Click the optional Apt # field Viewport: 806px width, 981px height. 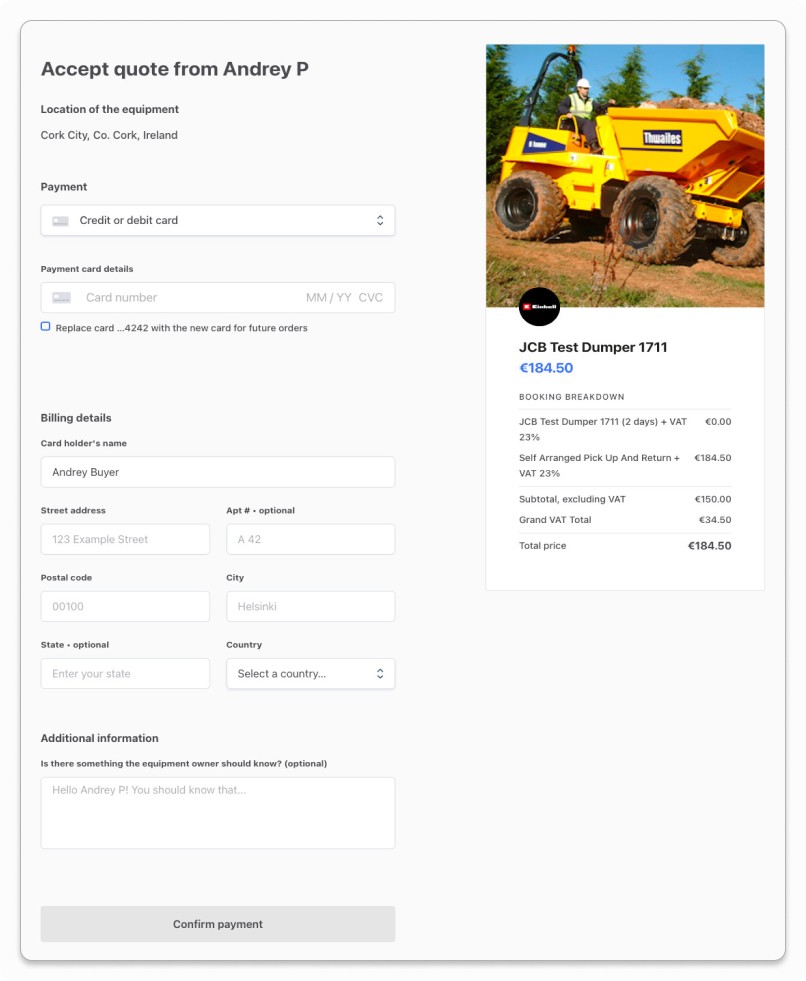(310, 539)
